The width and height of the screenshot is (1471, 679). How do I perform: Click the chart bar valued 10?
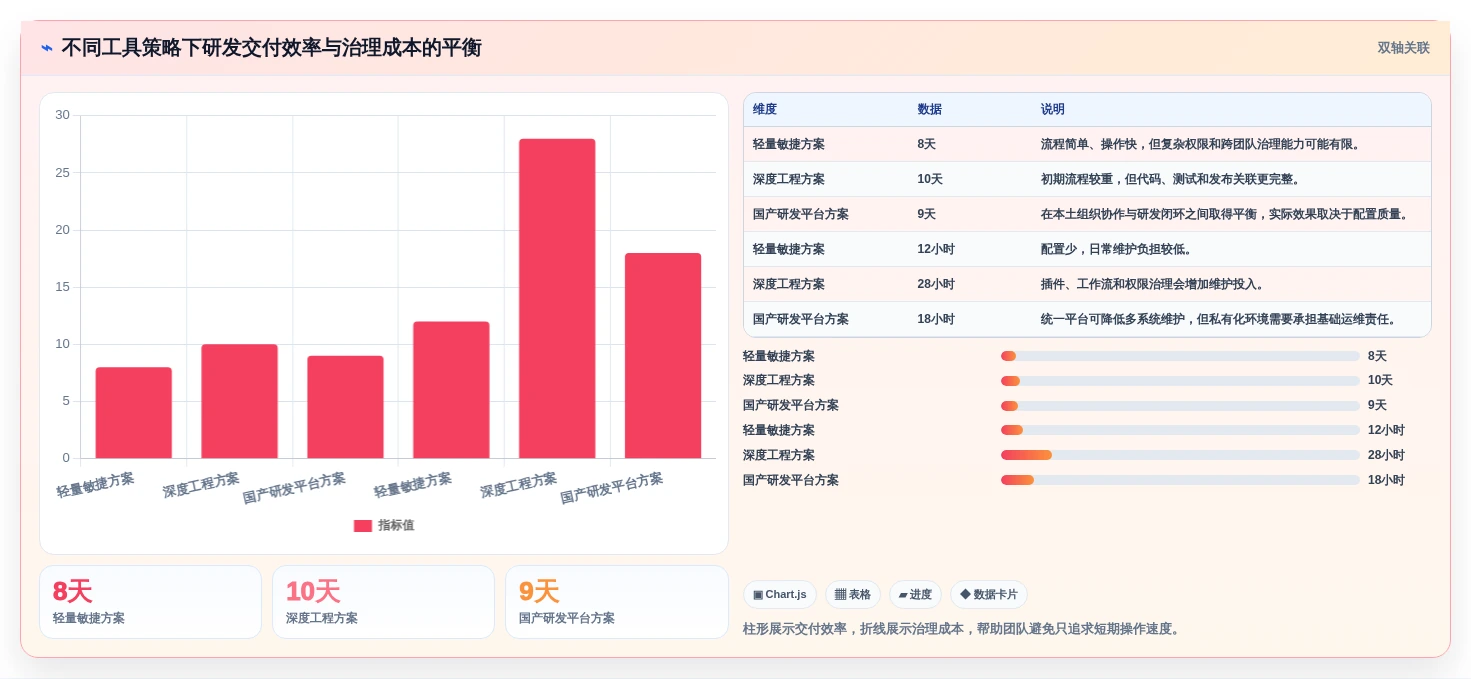pyautogui.click(x=239, y=401)
